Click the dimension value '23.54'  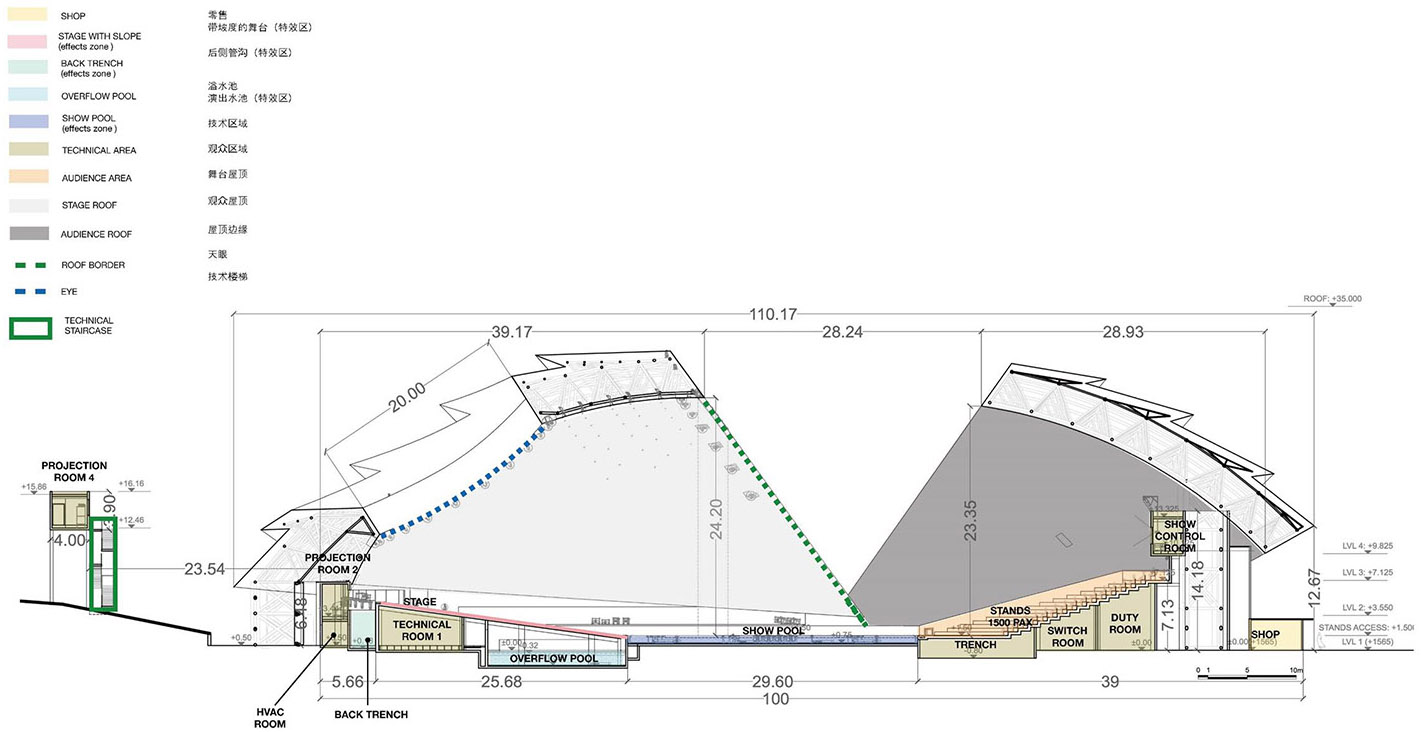(204, 569)
